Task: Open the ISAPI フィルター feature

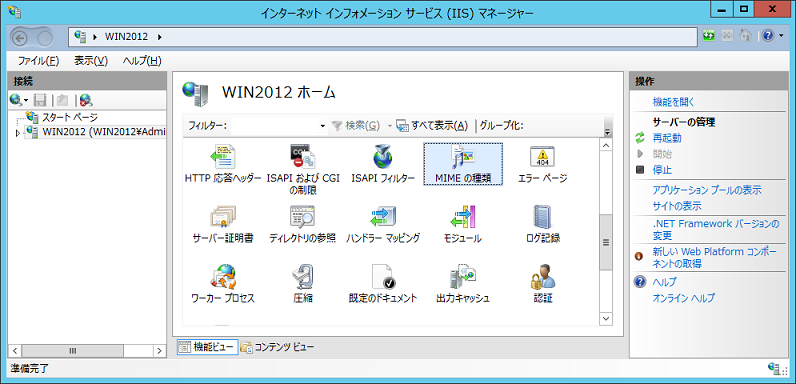Action: 383,164
